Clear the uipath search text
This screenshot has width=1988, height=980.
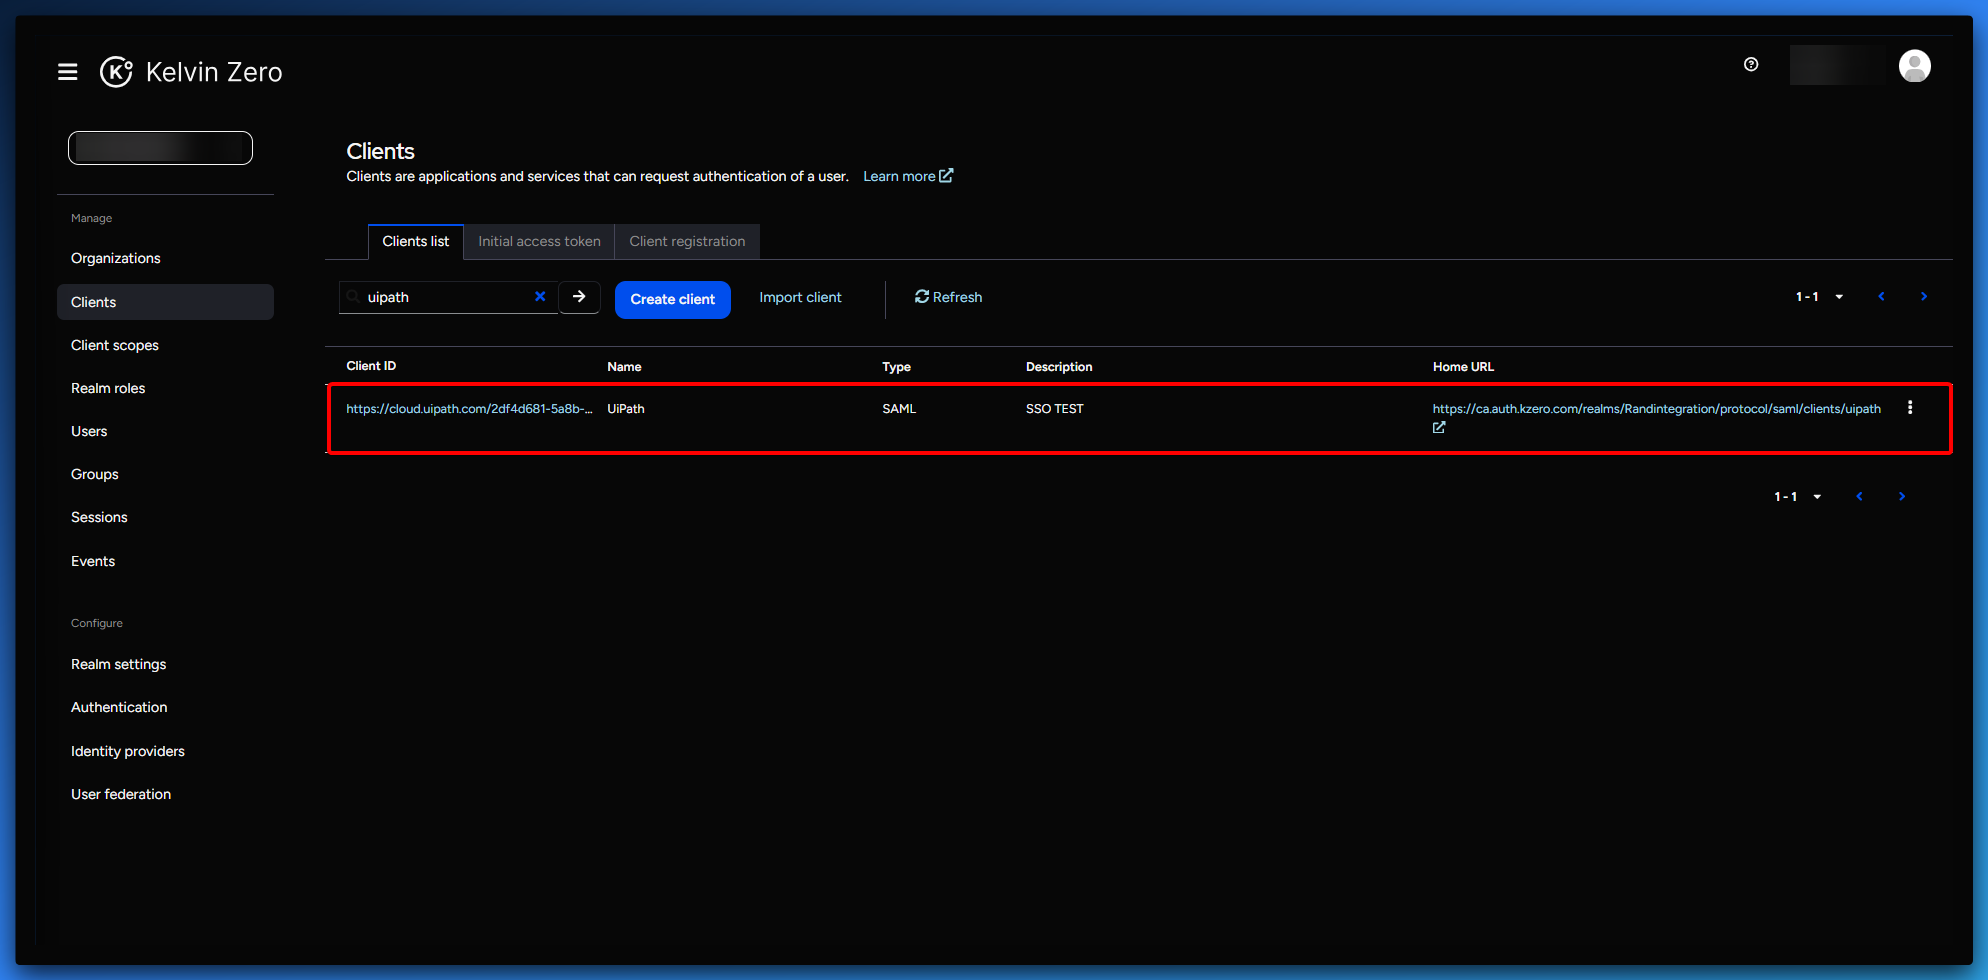[x=540, y=297]
